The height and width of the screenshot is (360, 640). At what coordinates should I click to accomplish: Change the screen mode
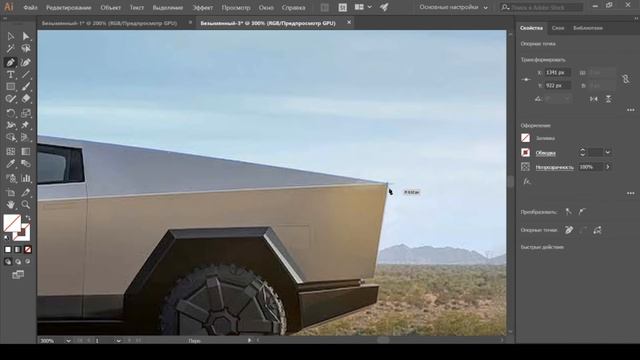(18, 275)
